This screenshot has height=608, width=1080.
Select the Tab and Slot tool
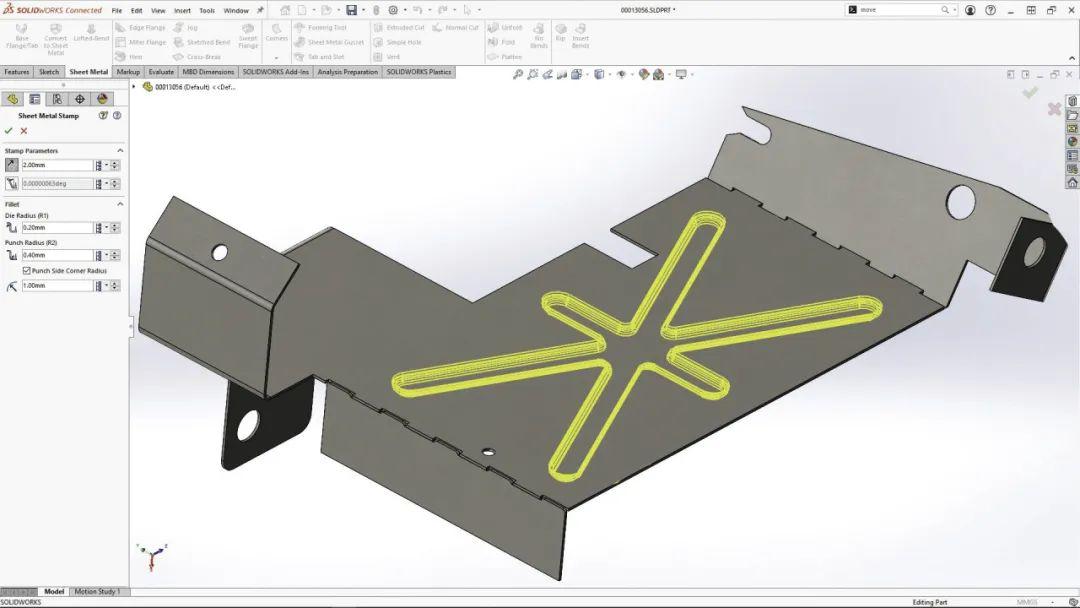tap(324, 57)
